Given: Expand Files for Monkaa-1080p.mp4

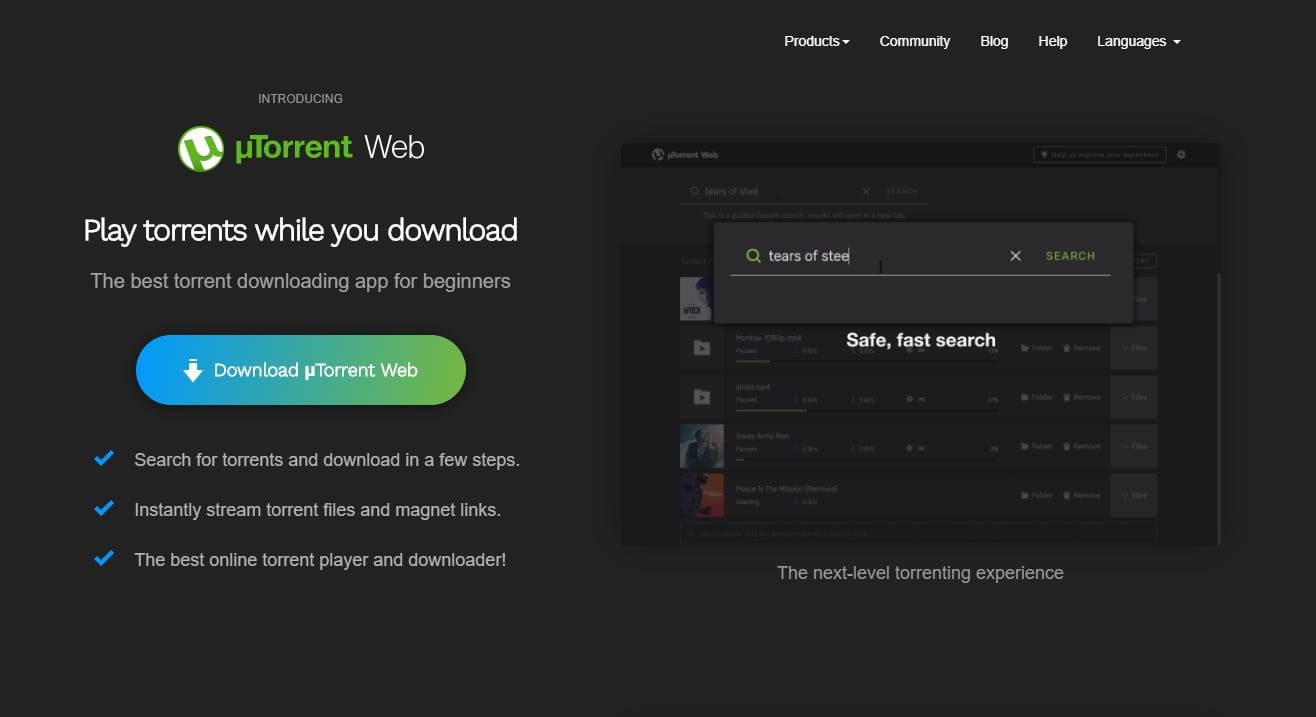Looking at the screenshot, I should pyautogui.click(x=1134, y=348).
